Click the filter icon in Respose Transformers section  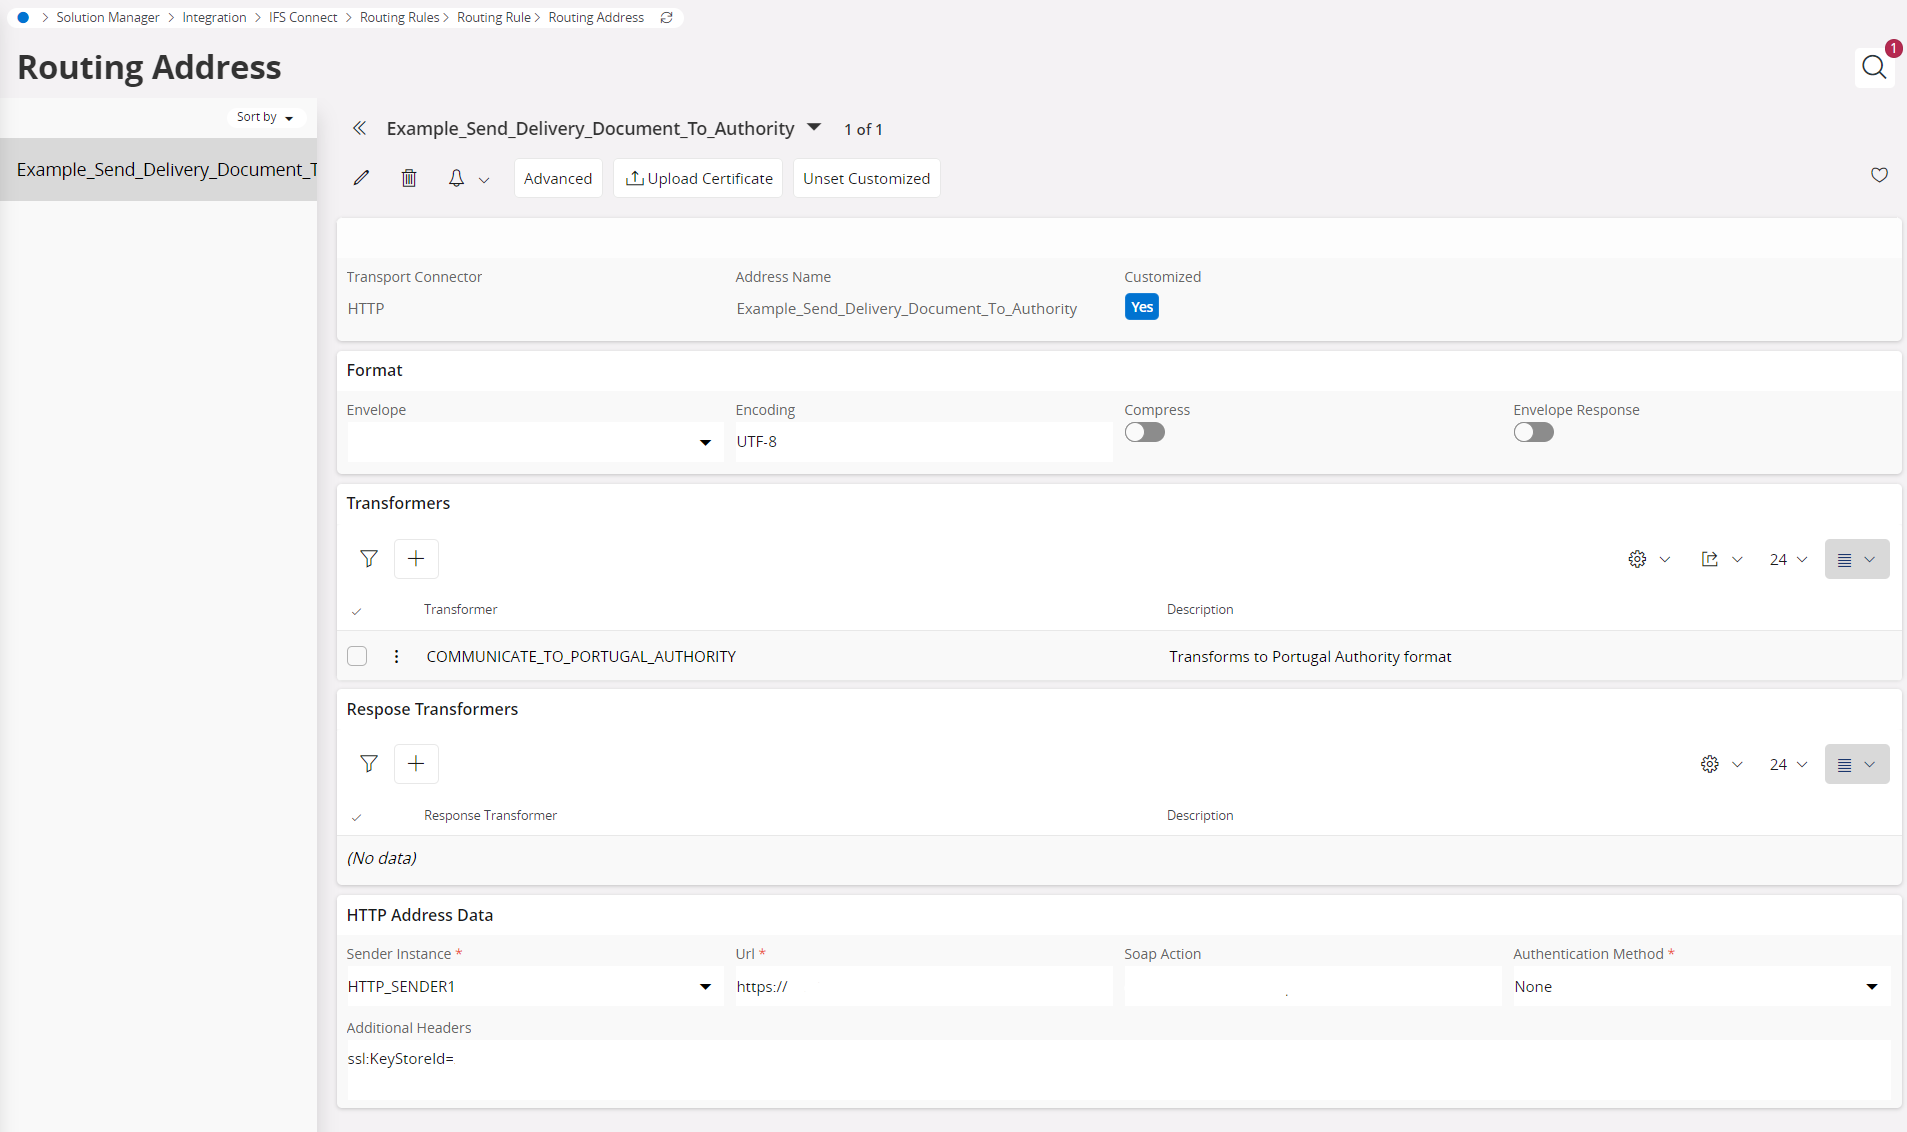pos(369,763)
